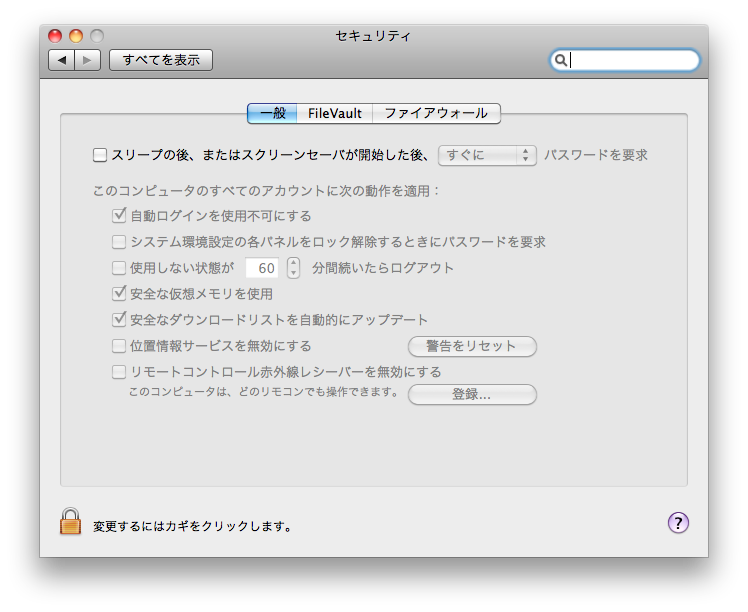
Task: Go back with the left arrow button
Action: tap(62, 60)
